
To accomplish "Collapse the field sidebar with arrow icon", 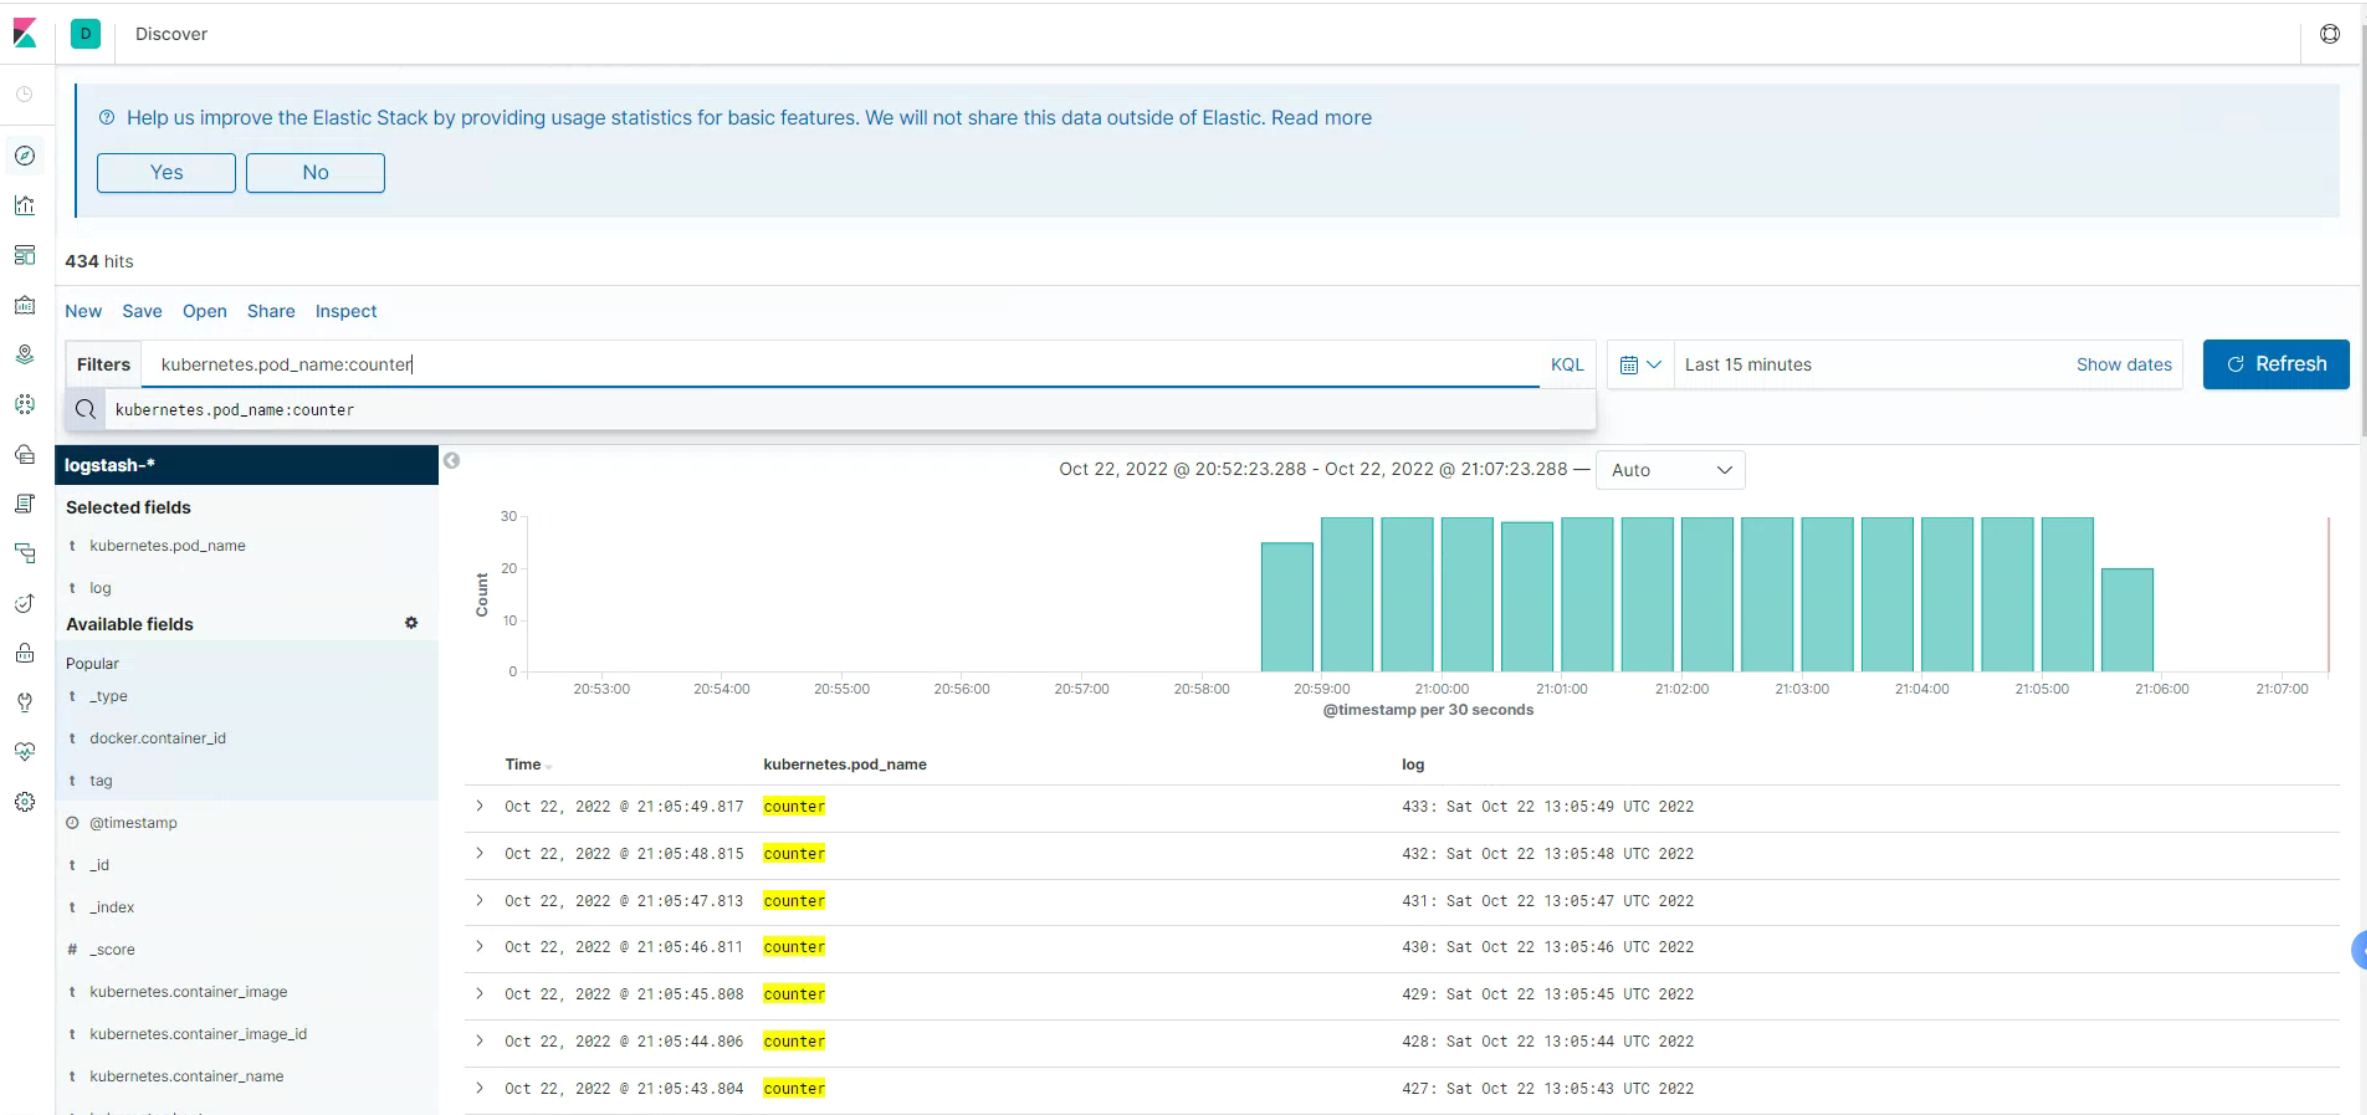I will (452, 461).
